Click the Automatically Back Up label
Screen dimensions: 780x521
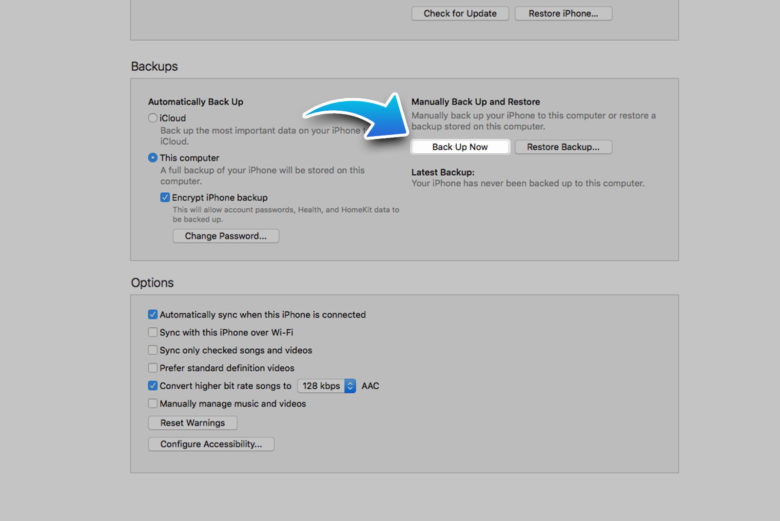(195, 102)
